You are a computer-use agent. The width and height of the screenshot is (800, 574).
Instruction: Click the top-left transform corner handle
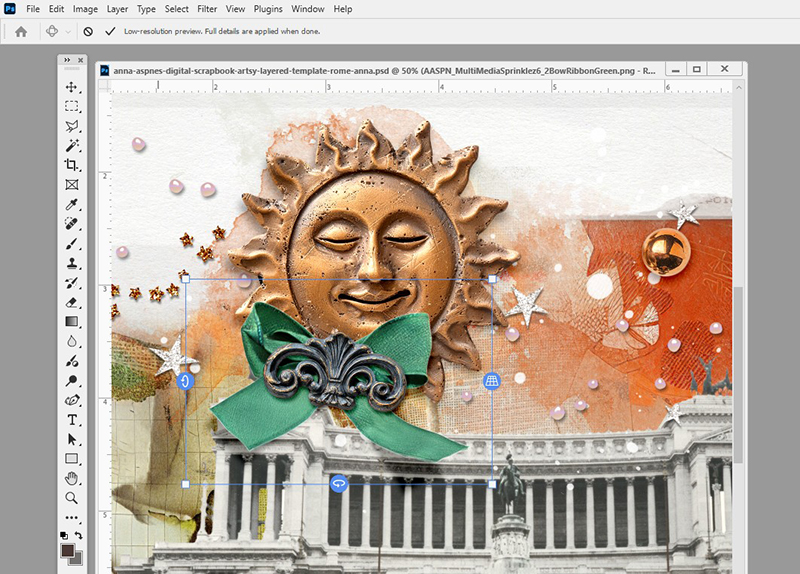186,279
